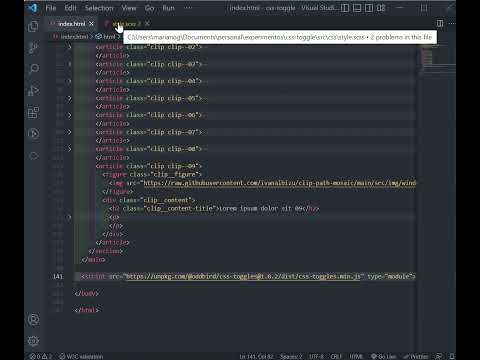The width and height of the screenshot is (480, 360).
Task: Click the closing </main> tag
Action: point(94,260)
